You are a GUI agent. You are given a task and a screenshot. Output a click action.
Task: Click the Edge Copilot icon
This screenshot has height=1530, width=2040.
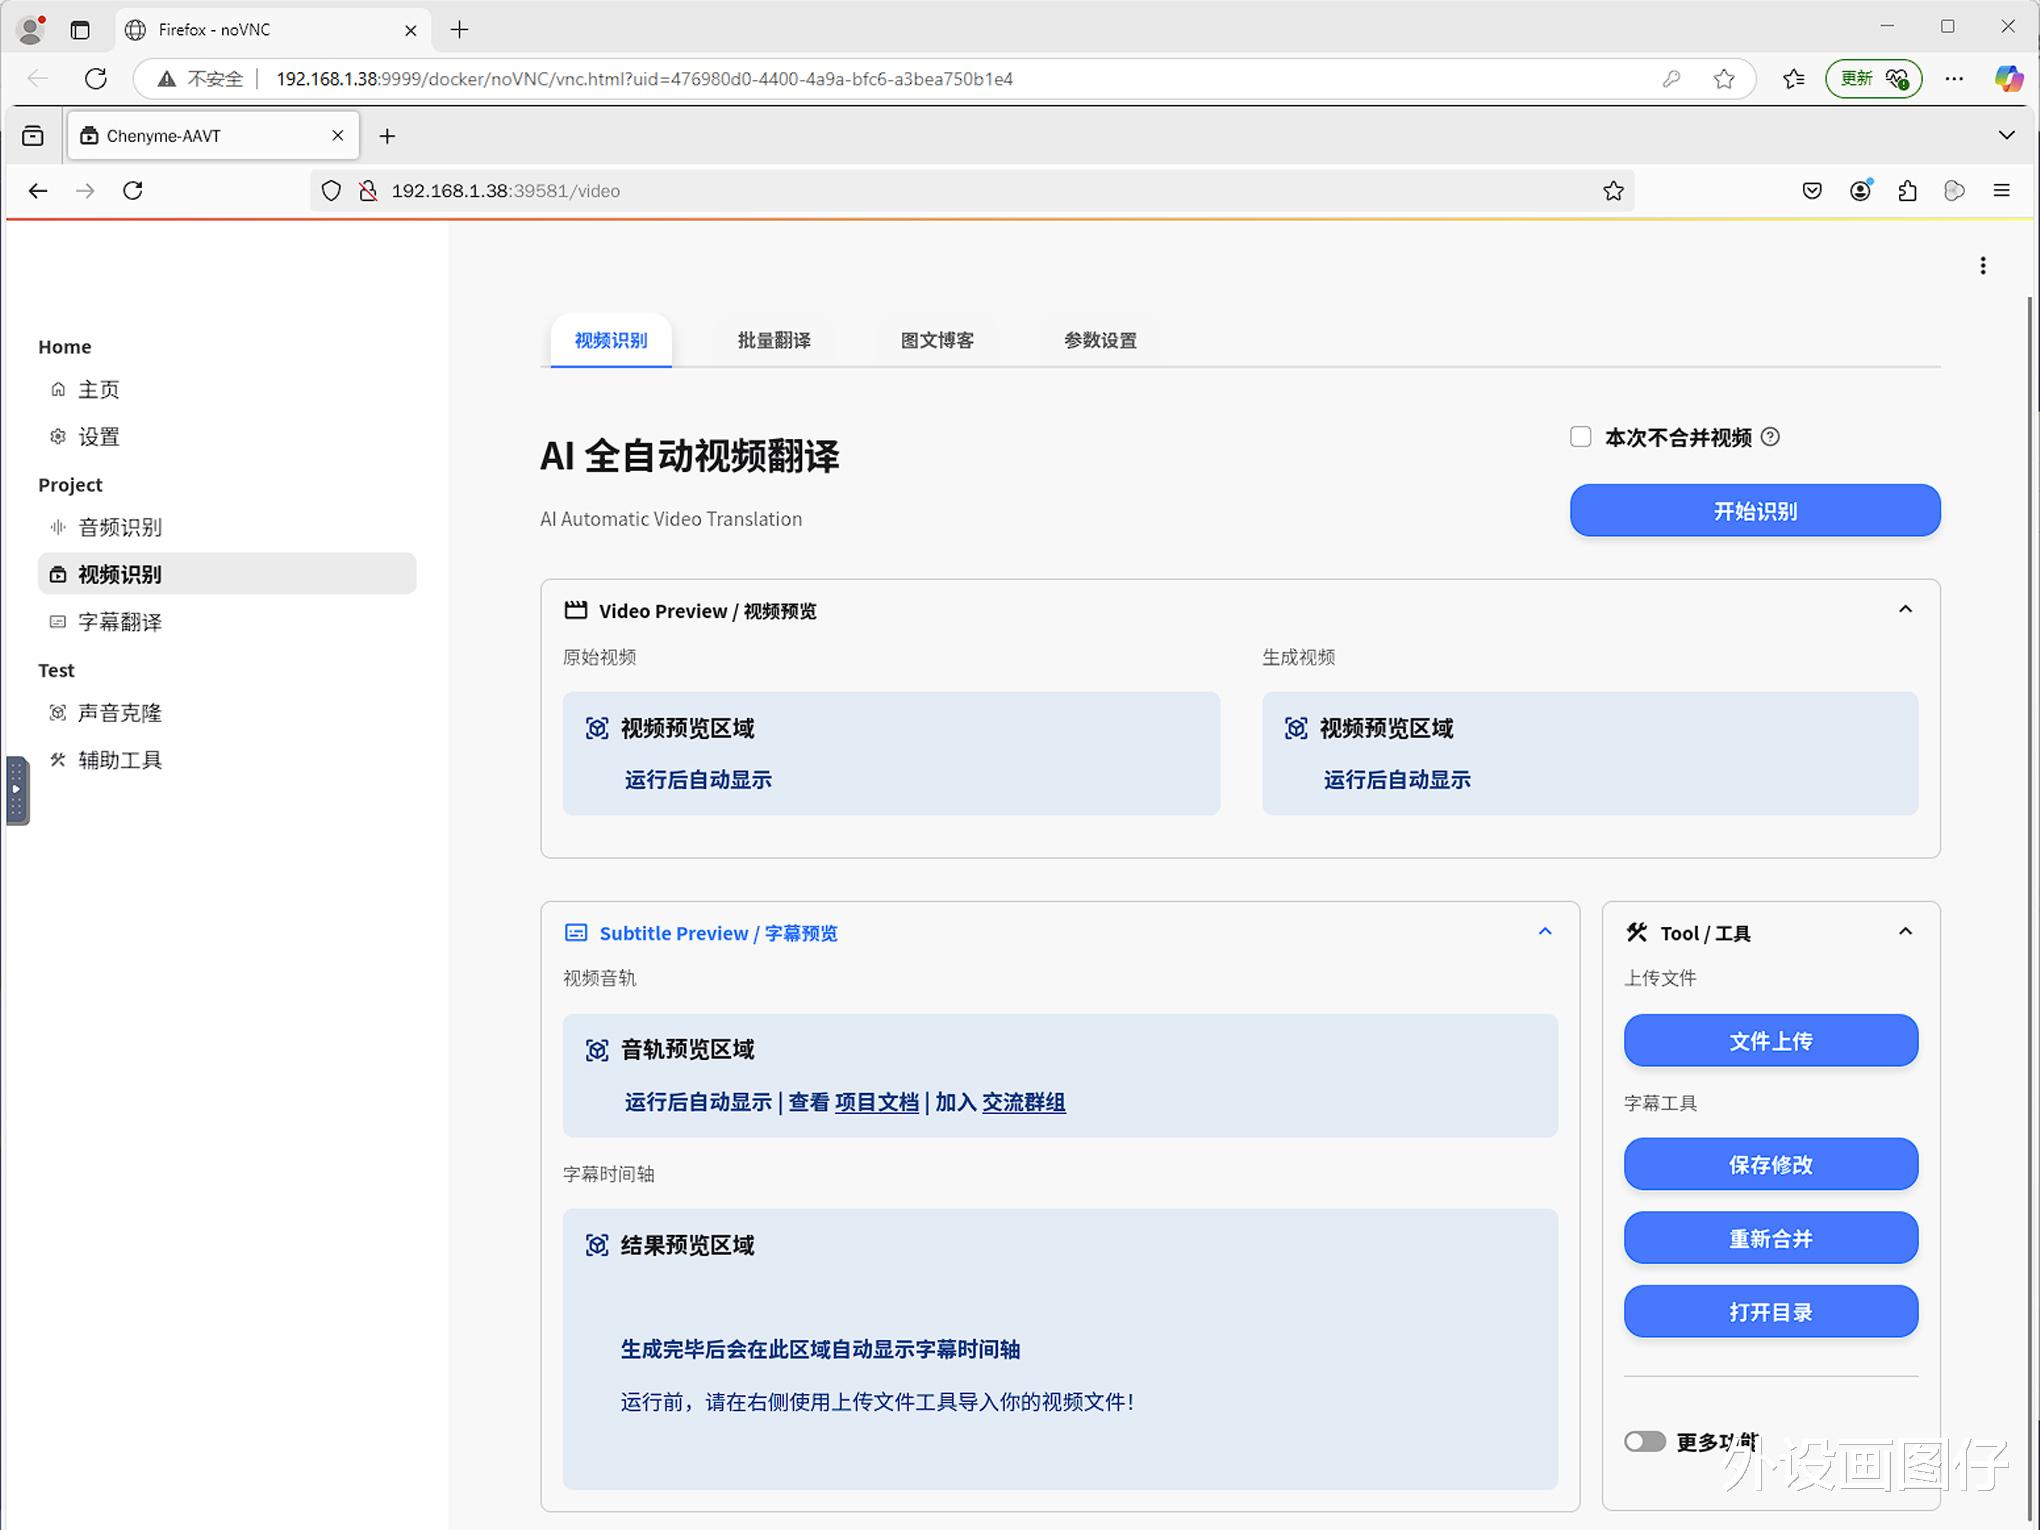(2008, 79)
